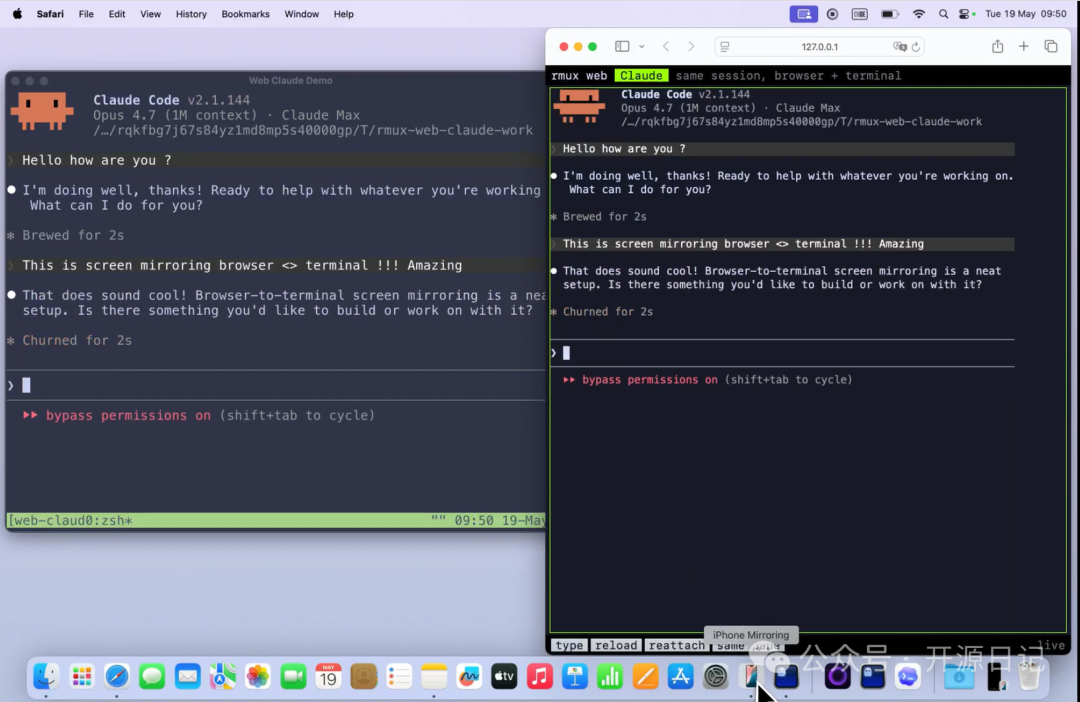
Task: Click 'Brewed for 2s' in browser terminal
Action: point(605,216)
